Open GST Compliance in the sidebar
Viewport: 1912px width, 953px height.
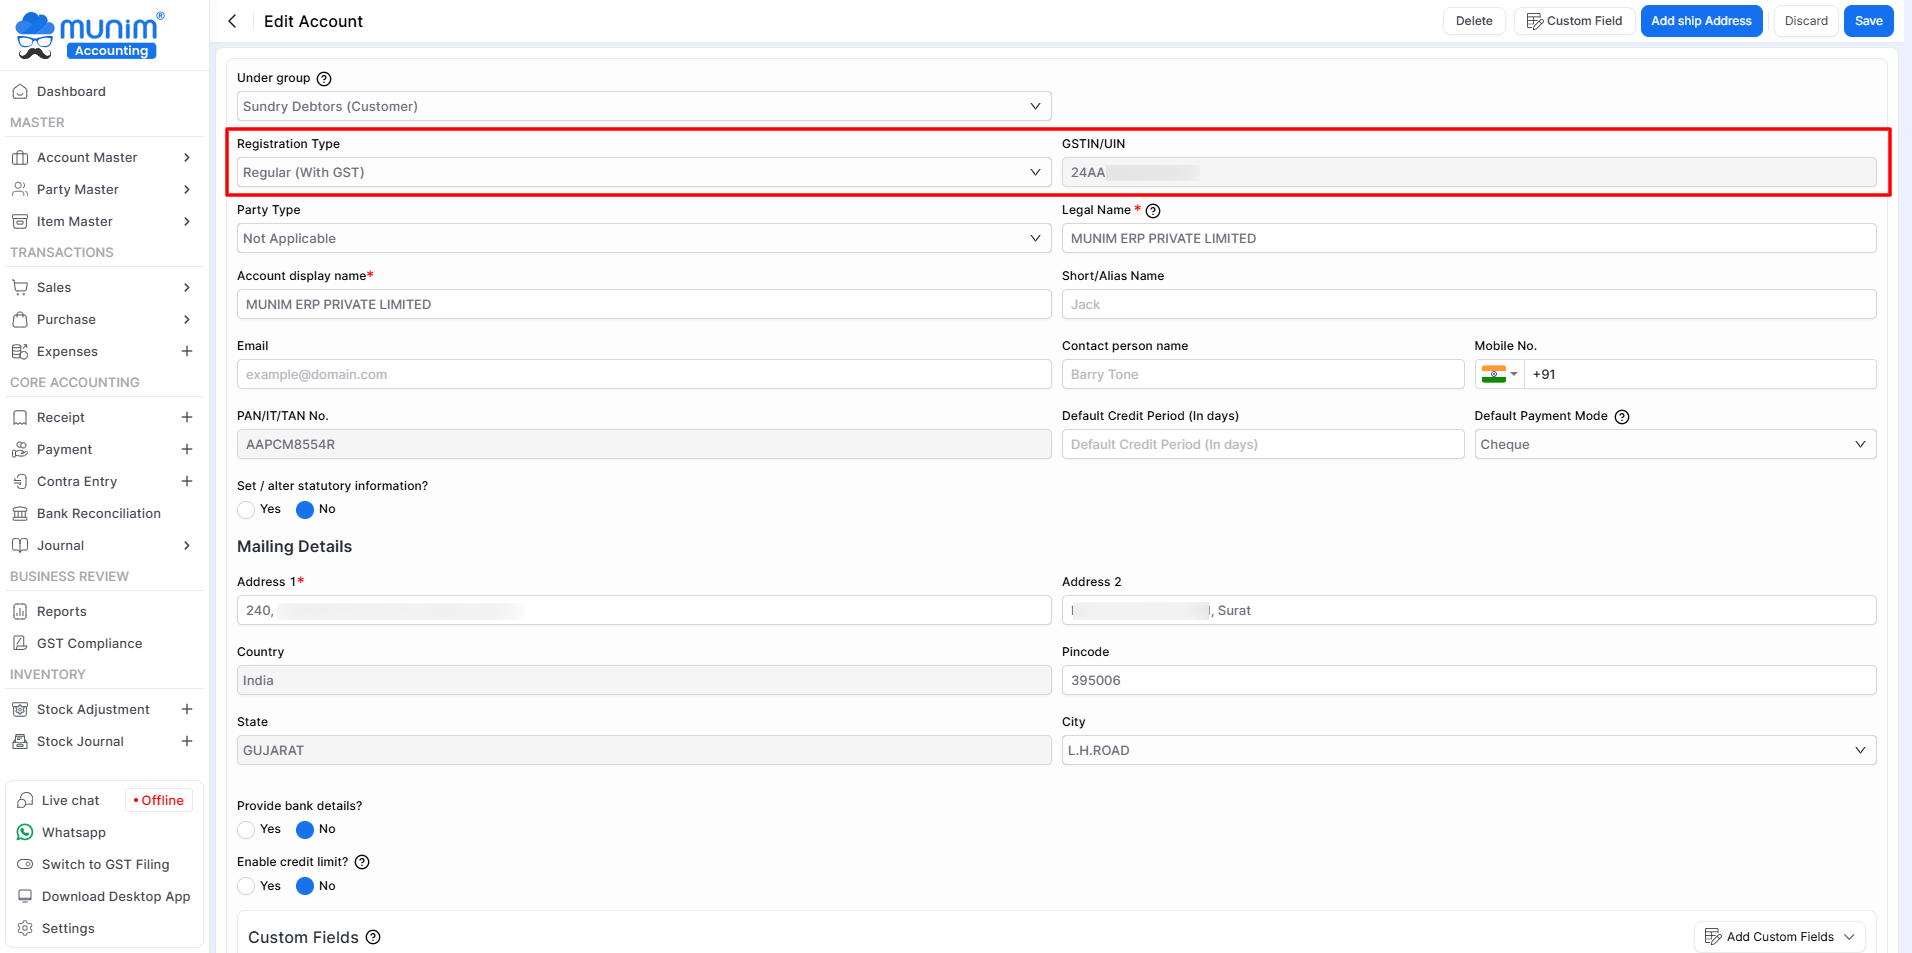(89, 643)
